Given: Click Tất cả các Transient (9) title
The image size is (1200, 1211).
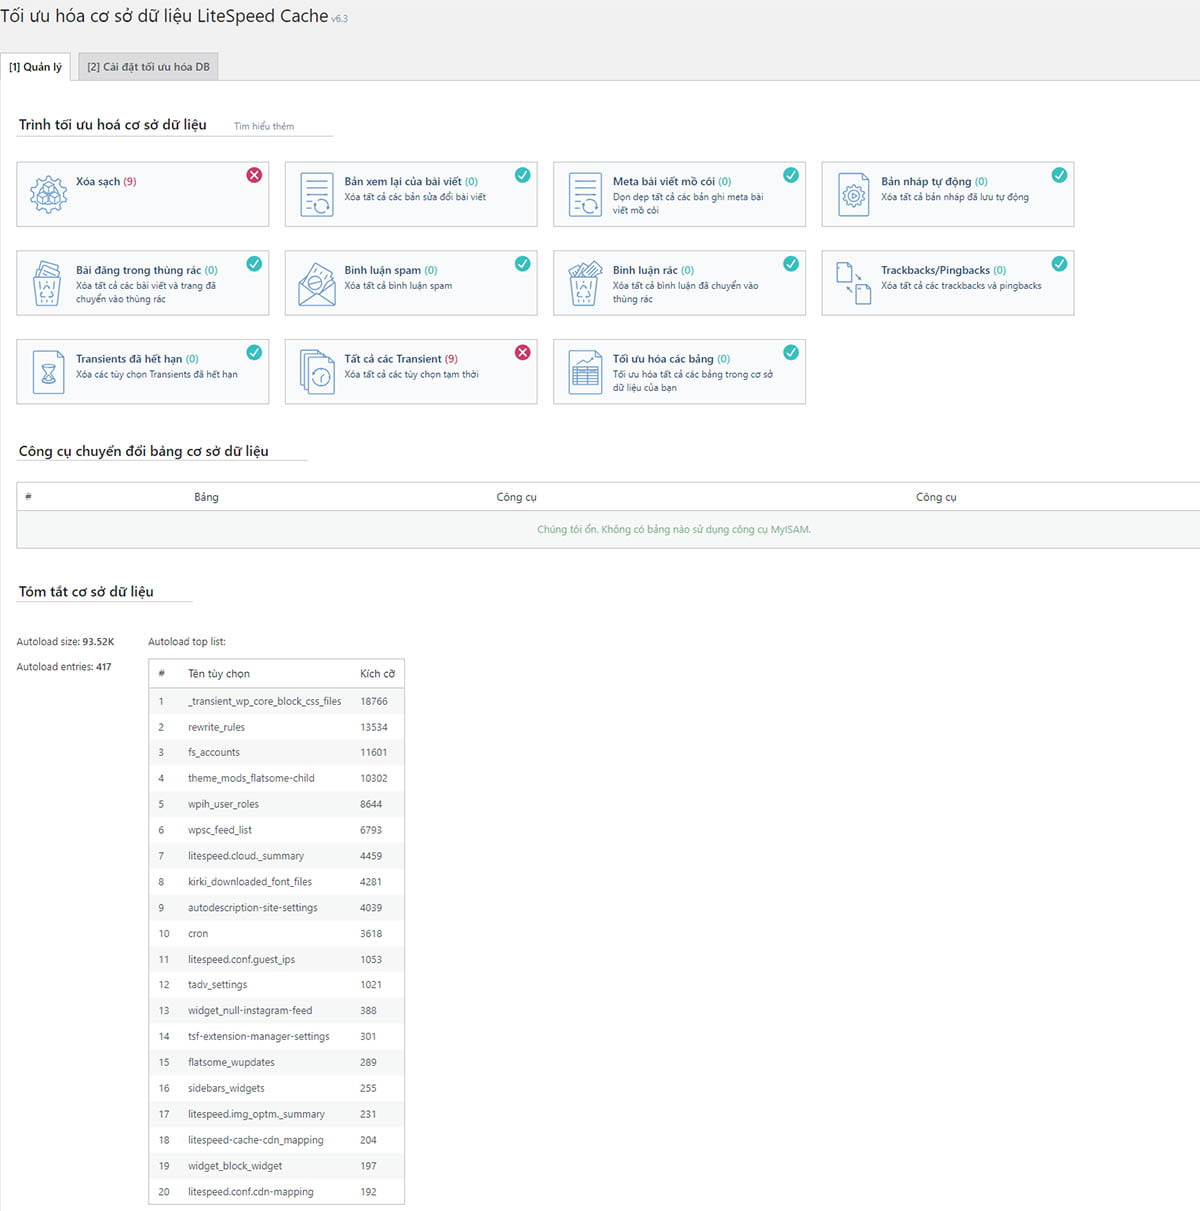Looking at the screenshot, I should point(401,359).
